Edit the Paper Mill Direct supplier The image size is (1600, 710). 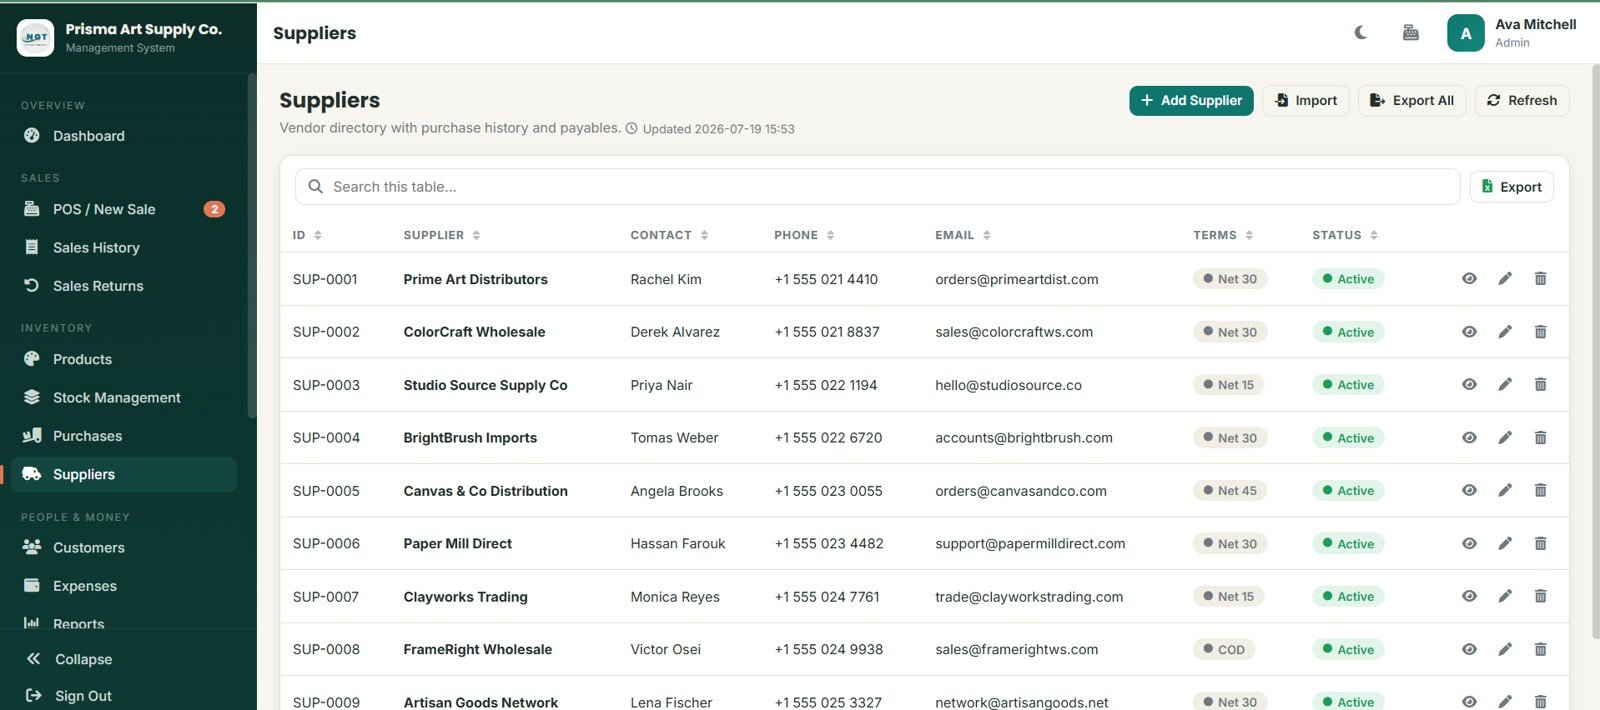(1505, 544)
